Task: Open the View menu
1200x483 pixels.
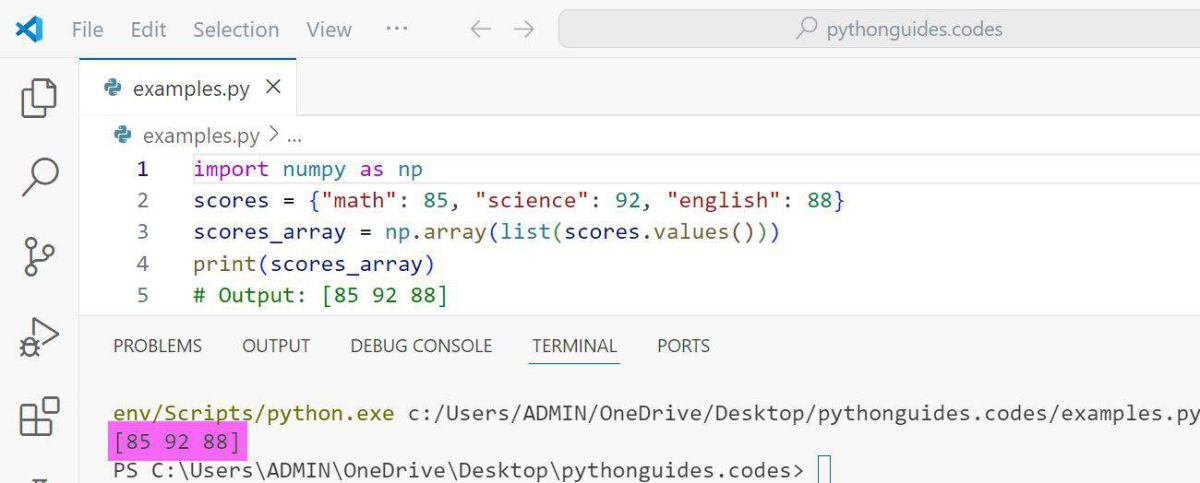Action: point(329,29)
